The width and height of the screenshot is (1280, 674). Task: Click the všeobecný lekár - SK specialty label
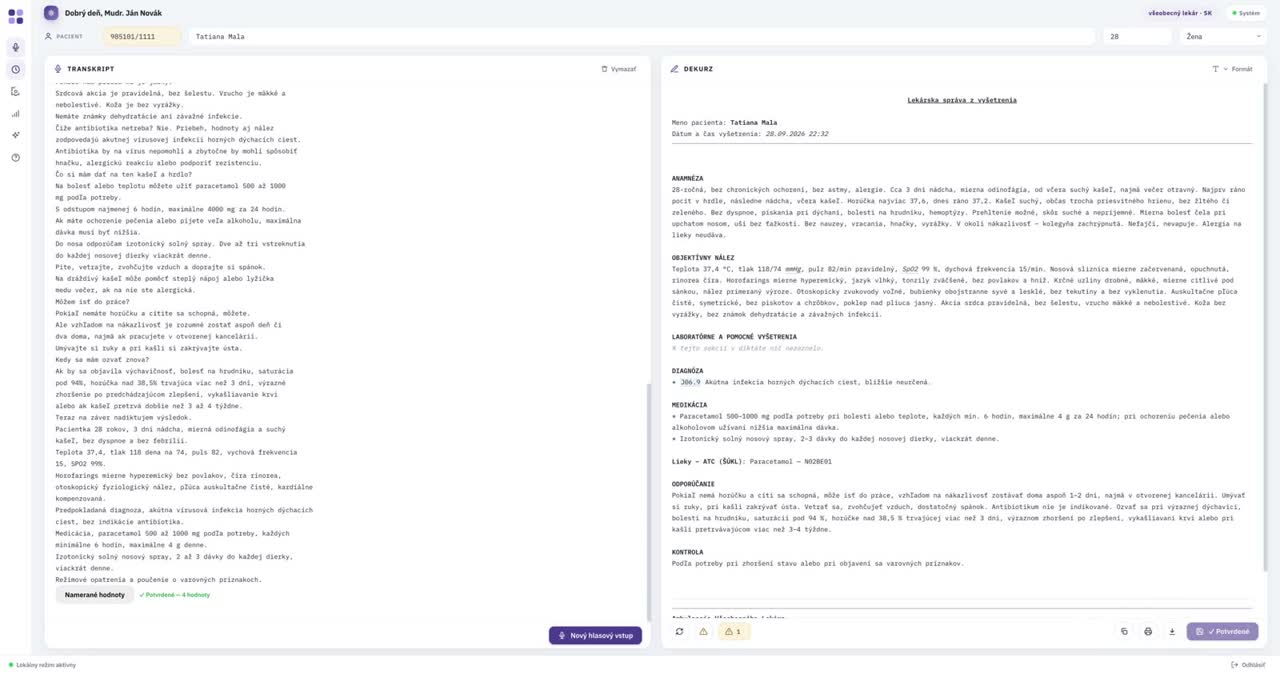[x=1180, y=13]
